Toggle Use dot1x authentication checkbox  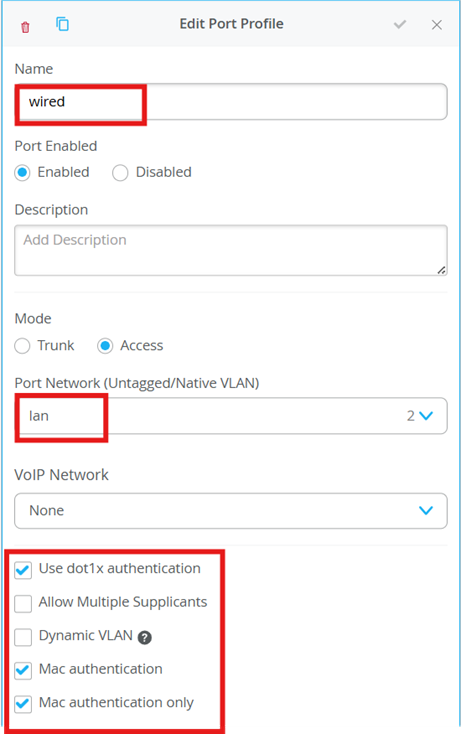[23, 570]
